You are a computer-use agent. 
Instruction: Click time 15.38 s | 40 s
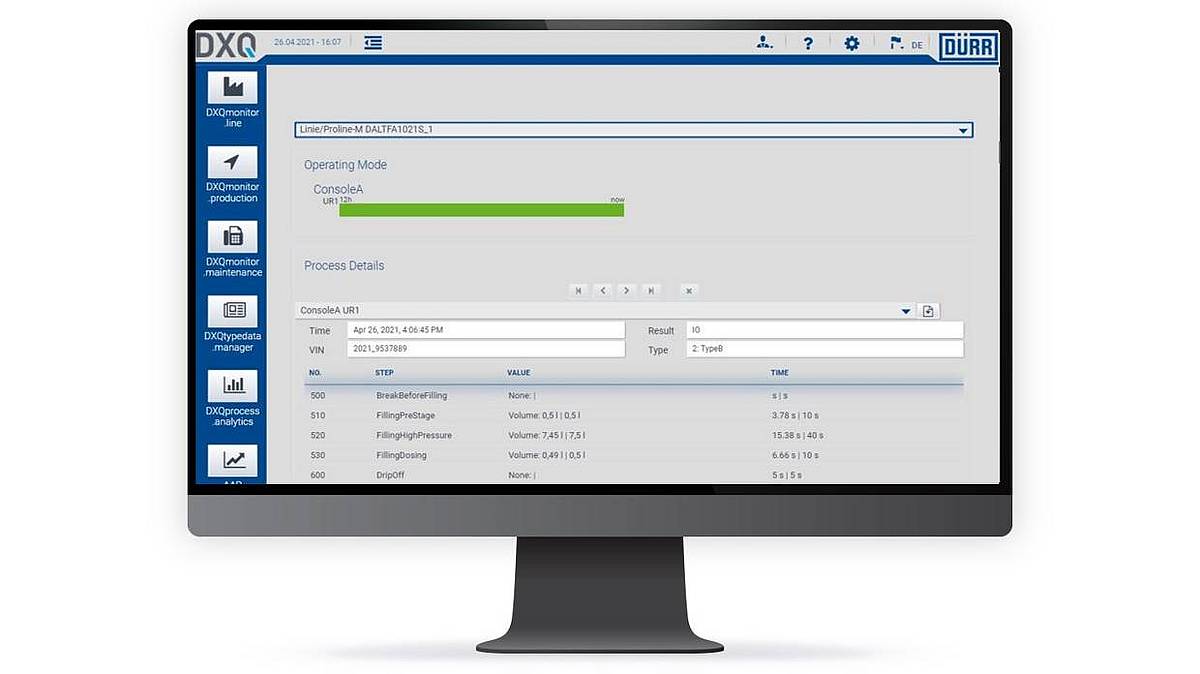tap(797, 435)
